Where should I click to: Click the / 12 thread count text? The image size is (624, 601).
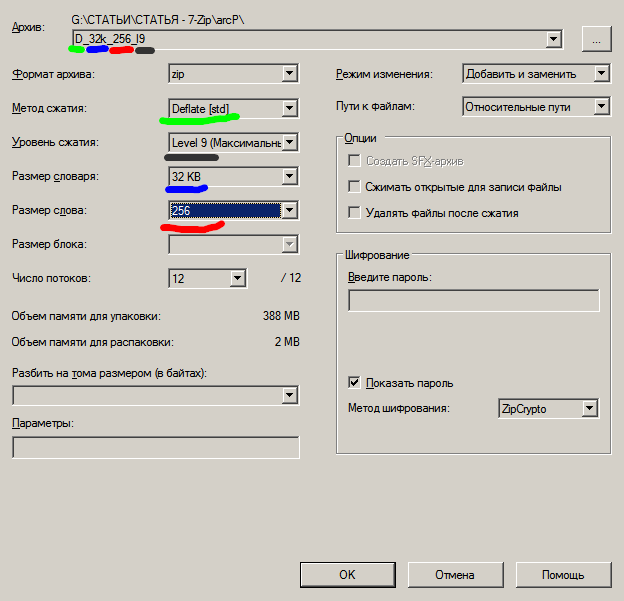(x=291, y=278)
